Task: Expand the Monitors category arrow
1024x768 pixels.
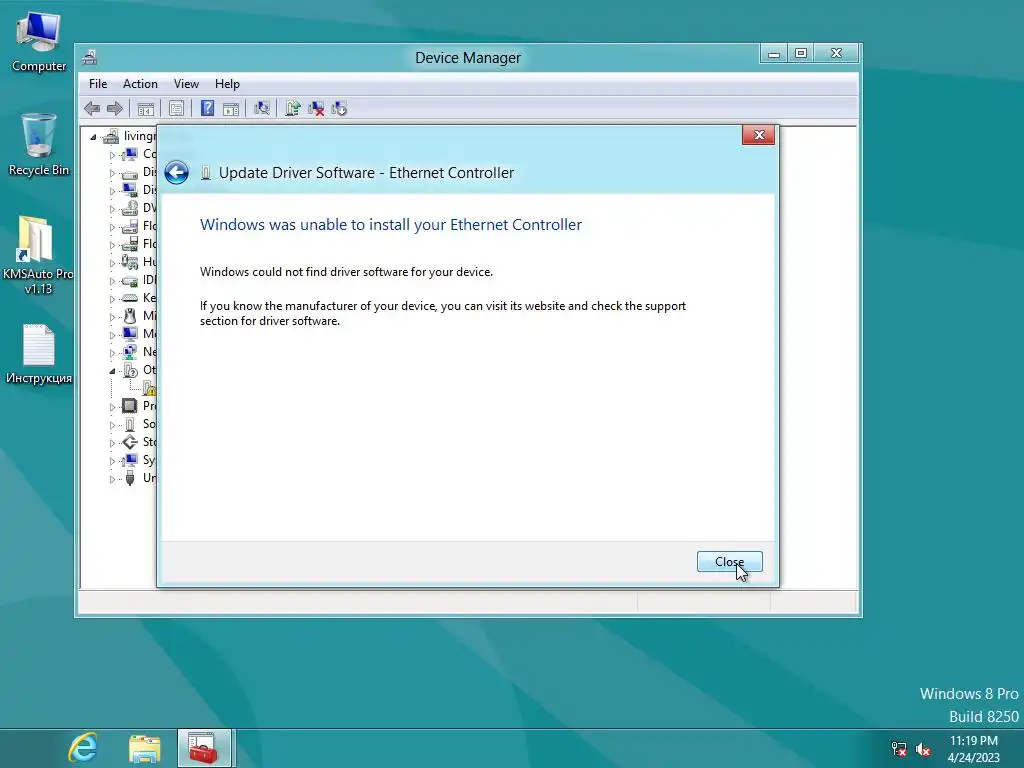Action: 112,335
